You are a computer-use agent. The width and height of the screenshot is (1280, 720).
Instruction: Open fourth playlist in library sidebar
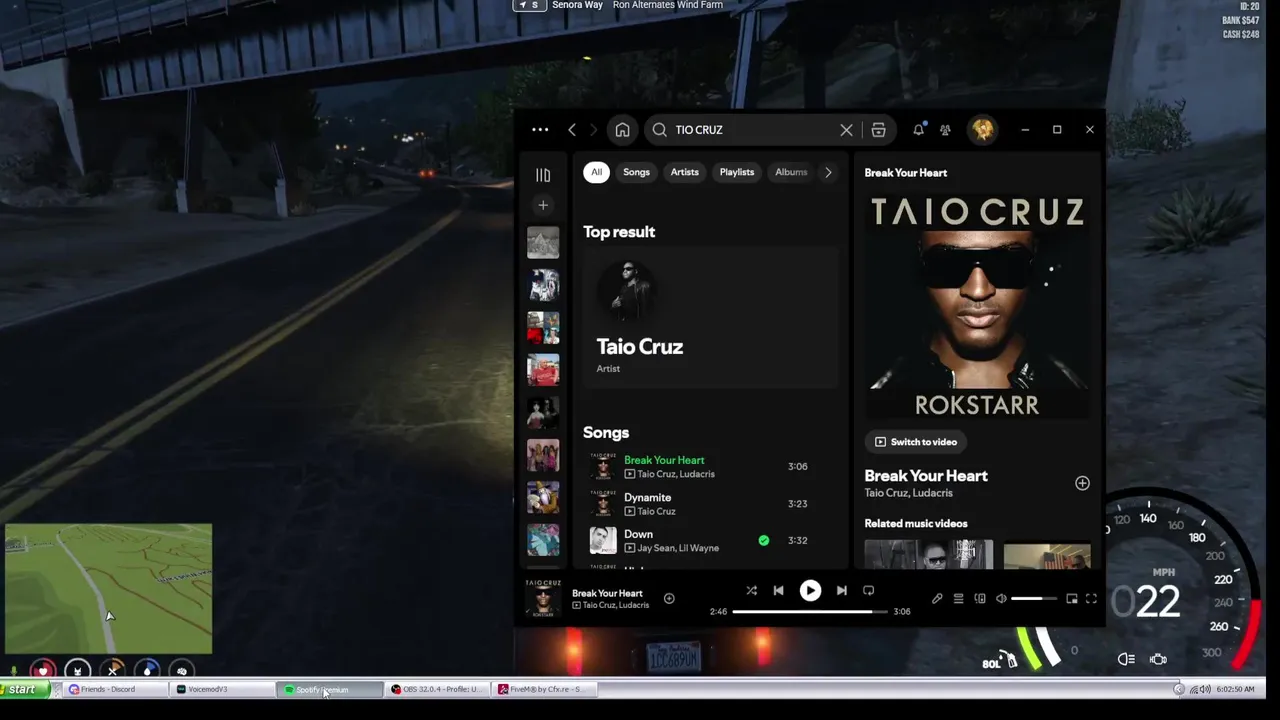[543, 370]
